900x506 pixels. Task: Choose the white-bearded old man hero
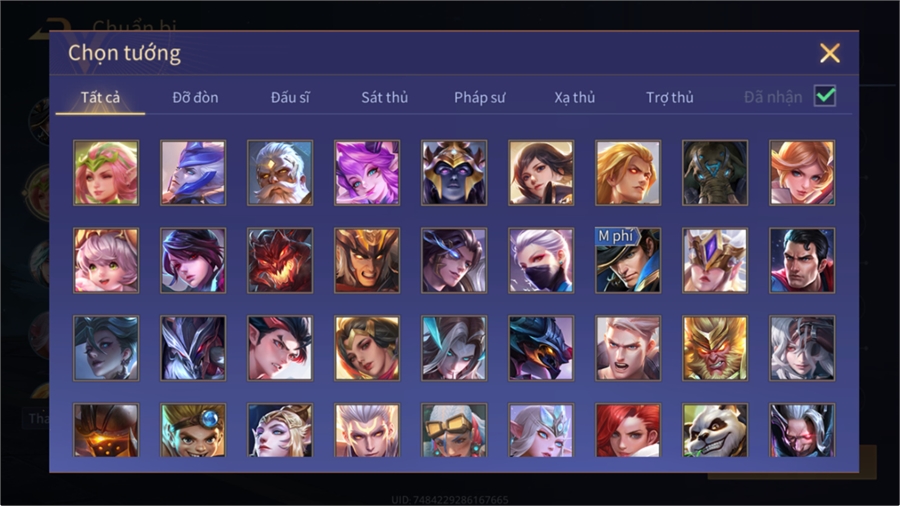coord(280,173)
